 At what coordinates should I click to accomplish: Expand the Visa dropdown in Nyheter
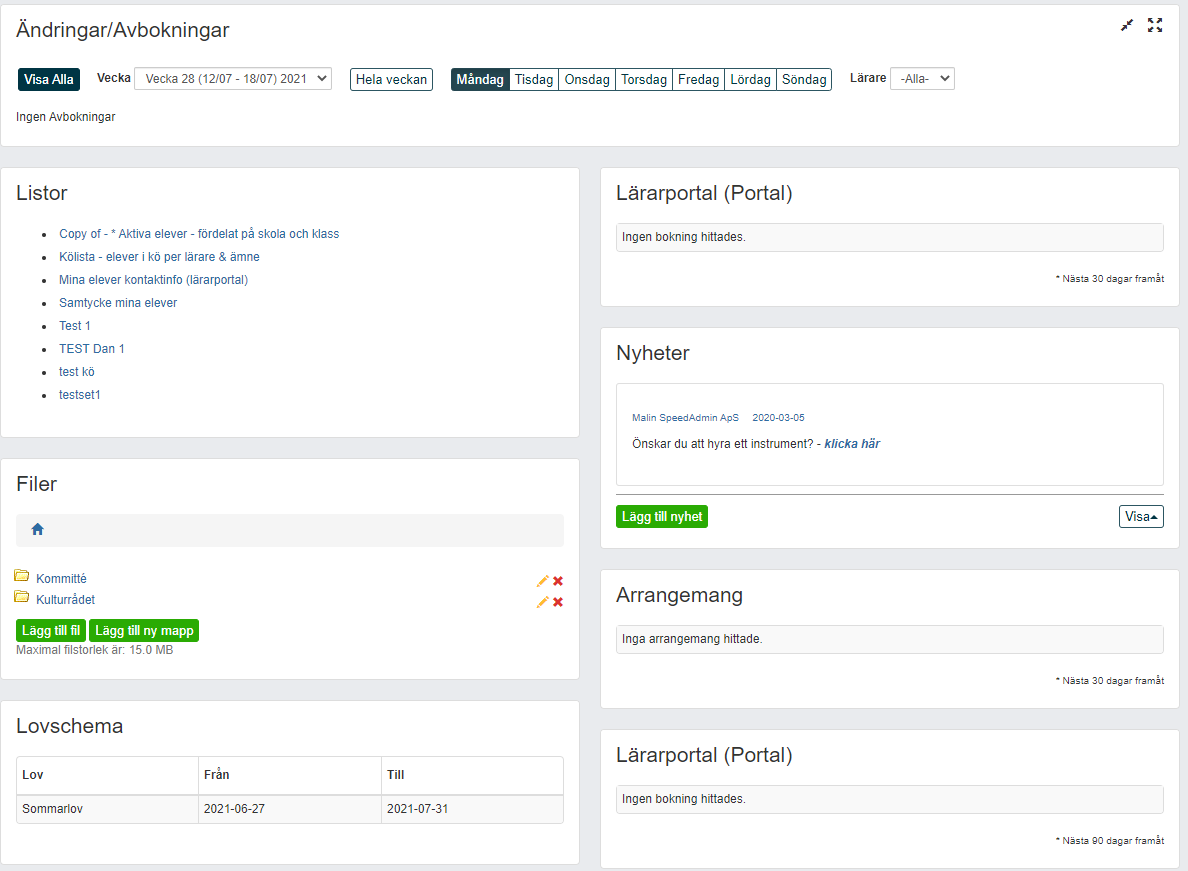point(1141,517)
